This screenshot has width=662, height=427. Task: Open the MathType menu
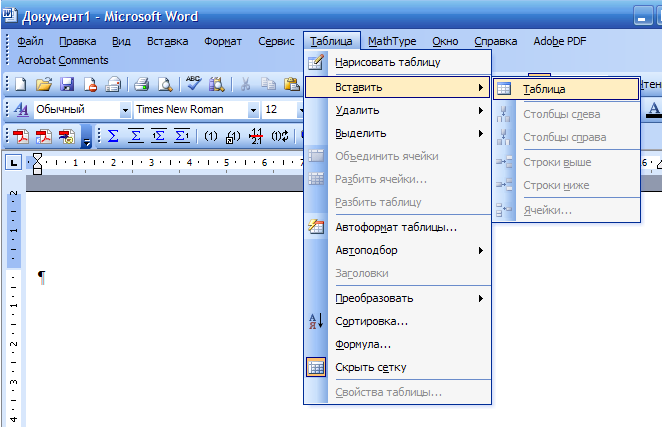392,41
